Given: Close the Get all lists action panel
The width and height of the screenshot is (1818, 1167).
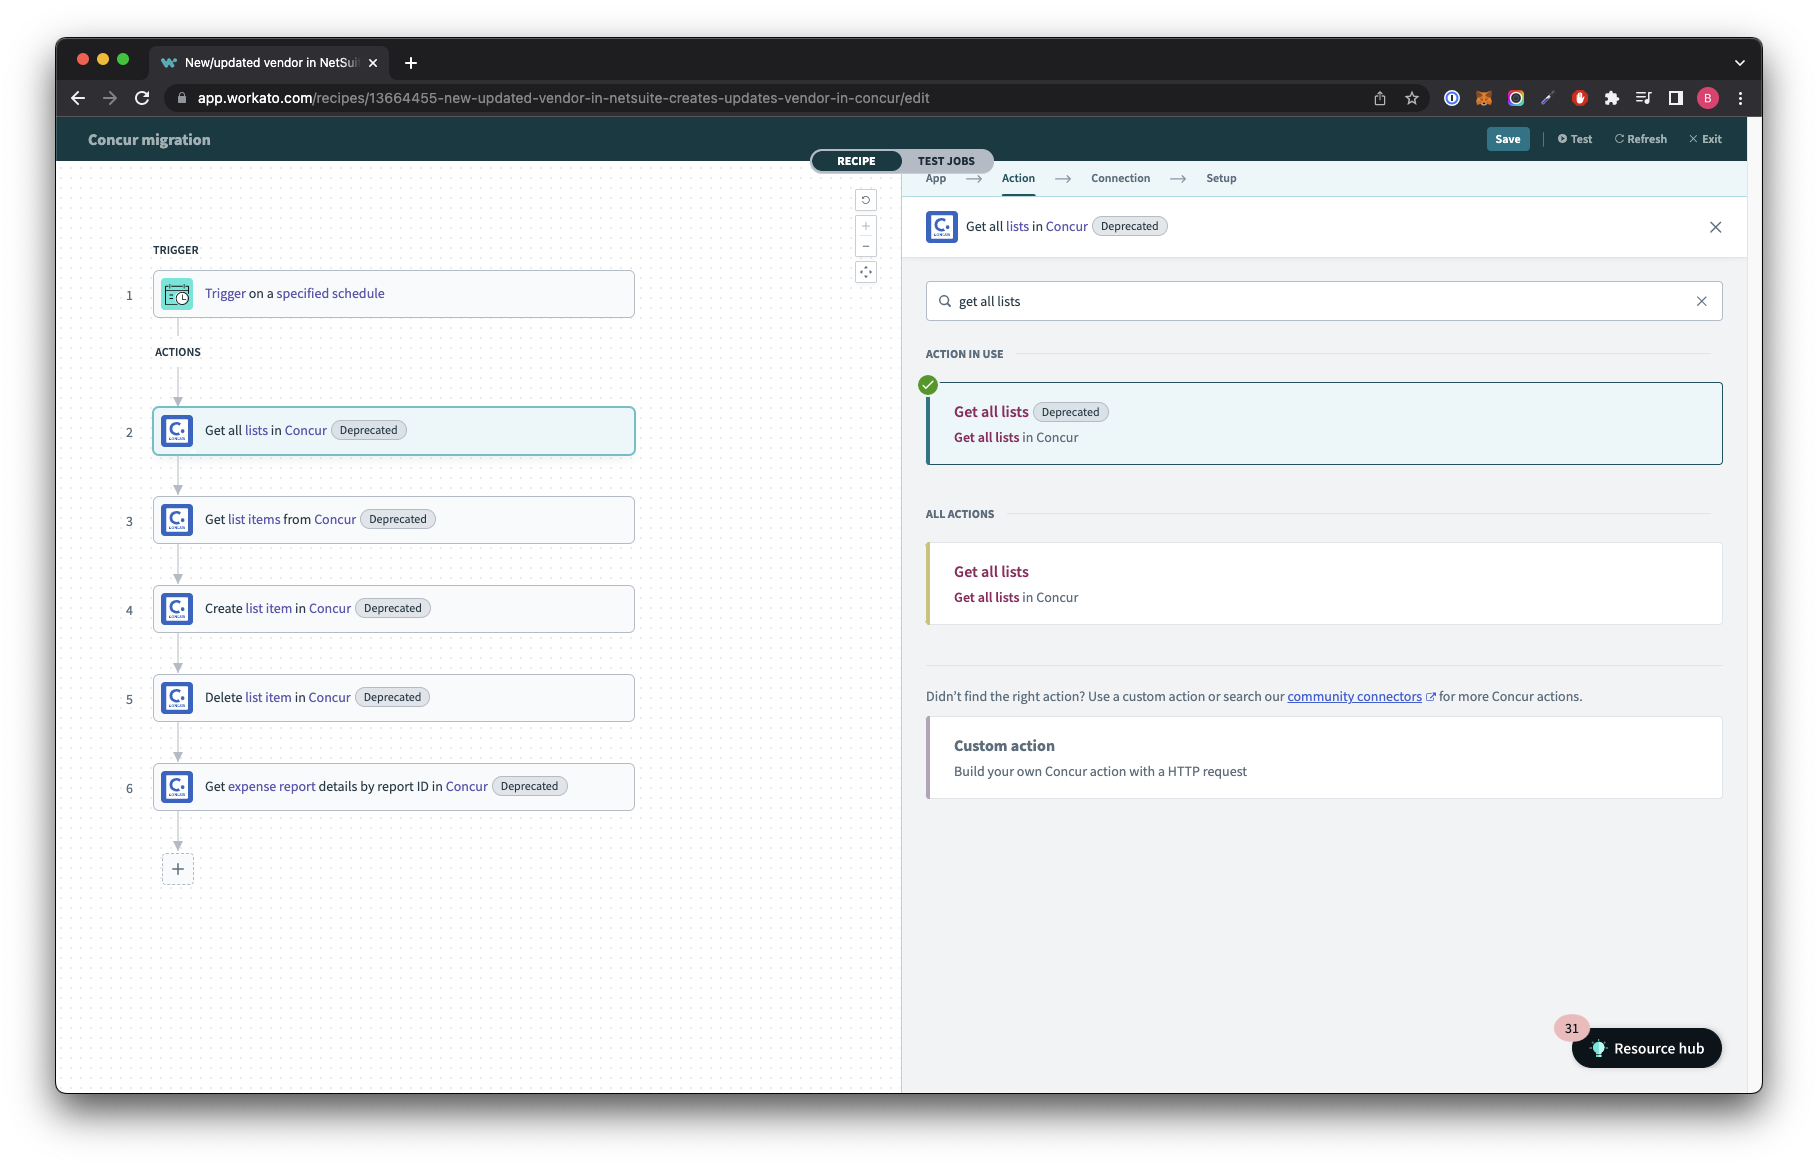Looking at the screenshot, I should 1715,227.
